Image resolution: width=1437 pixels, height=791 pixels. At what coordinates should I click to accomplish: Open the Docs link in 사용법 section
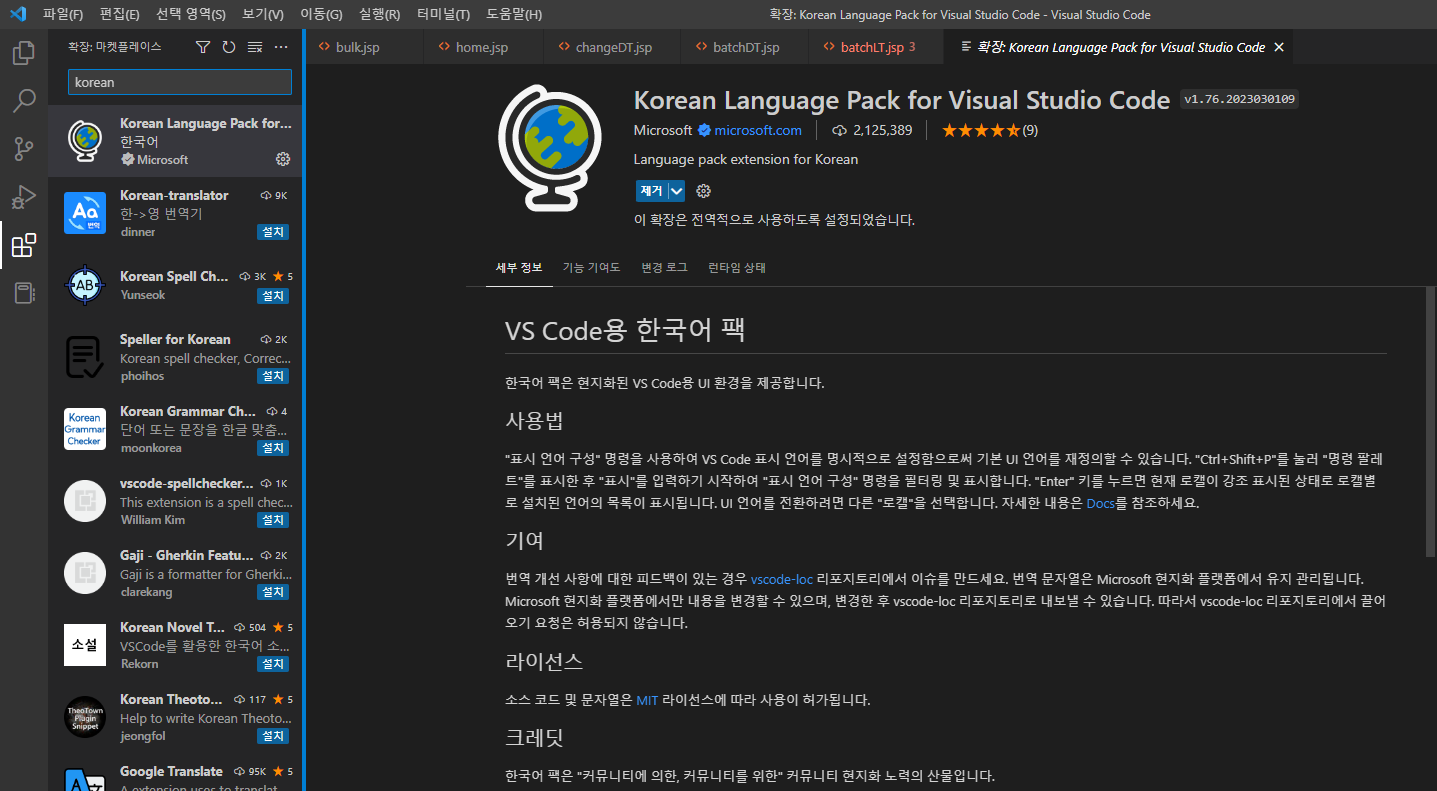coord(1100,503)
